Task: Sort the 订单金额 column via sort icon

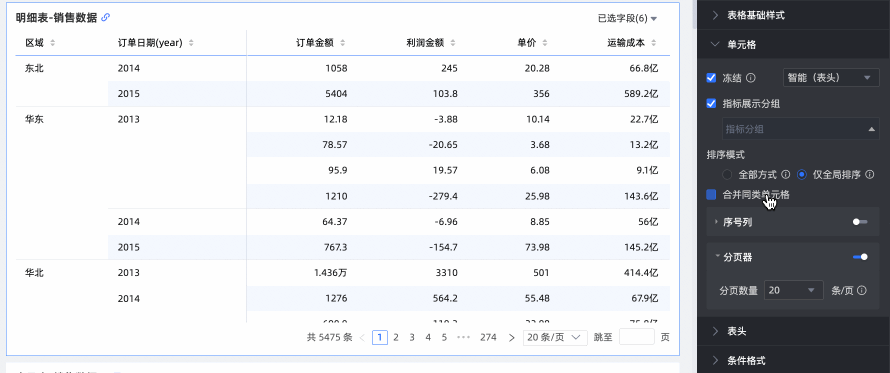Action: 342,43
